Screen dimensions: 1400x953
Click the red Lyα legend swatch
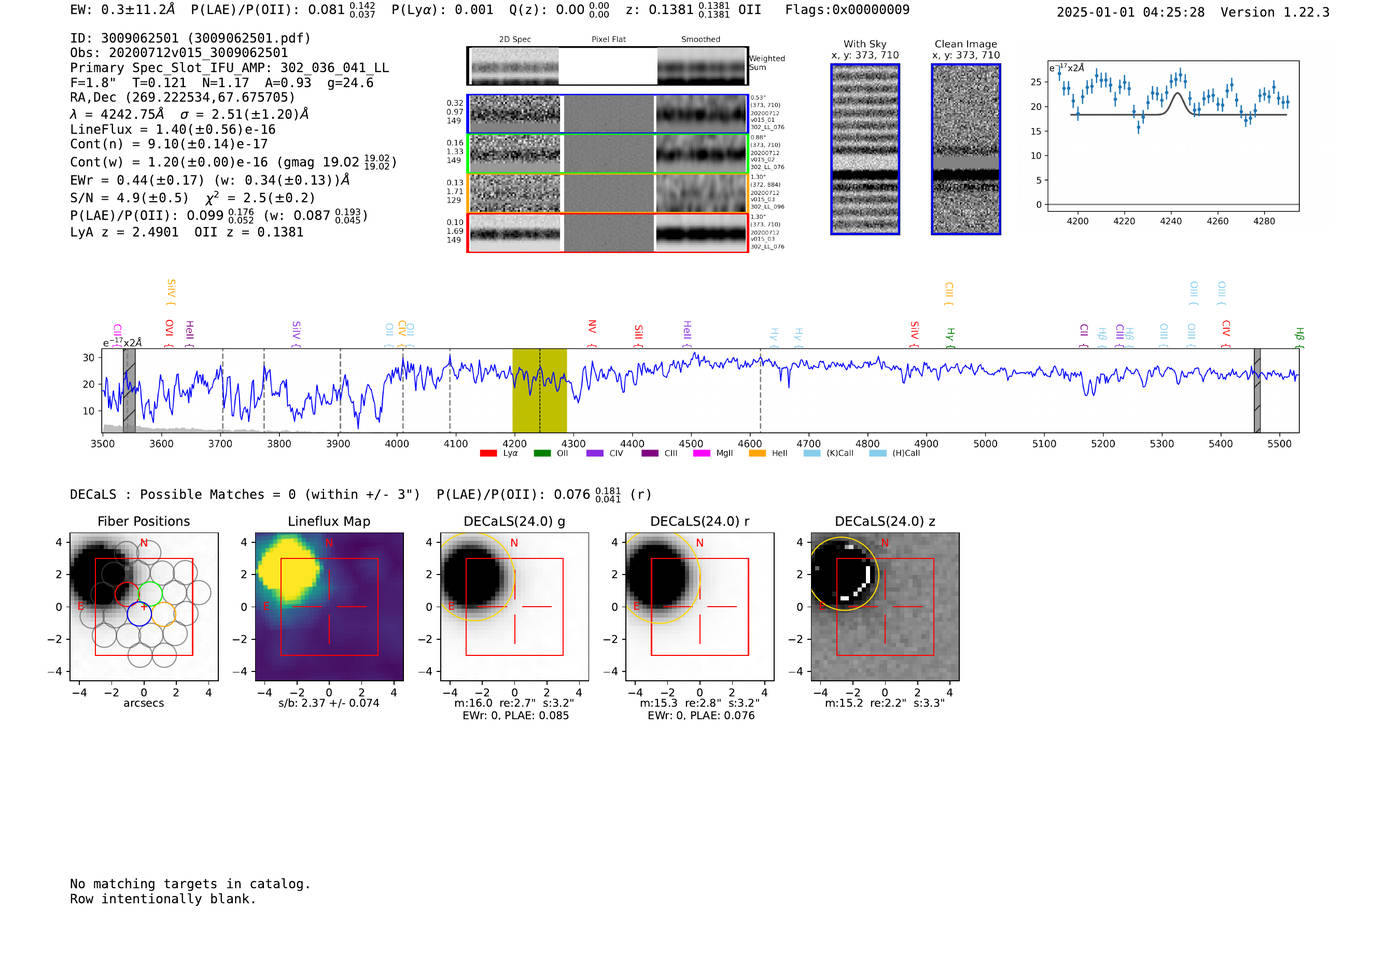[488, 453]
